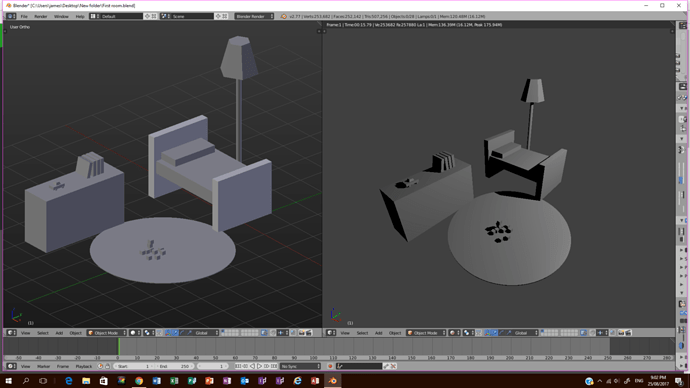Screen dimensions: 690x388
Task: Add new screen layout with plus icon
Action: pyautogui.click(x=147, y=16)
